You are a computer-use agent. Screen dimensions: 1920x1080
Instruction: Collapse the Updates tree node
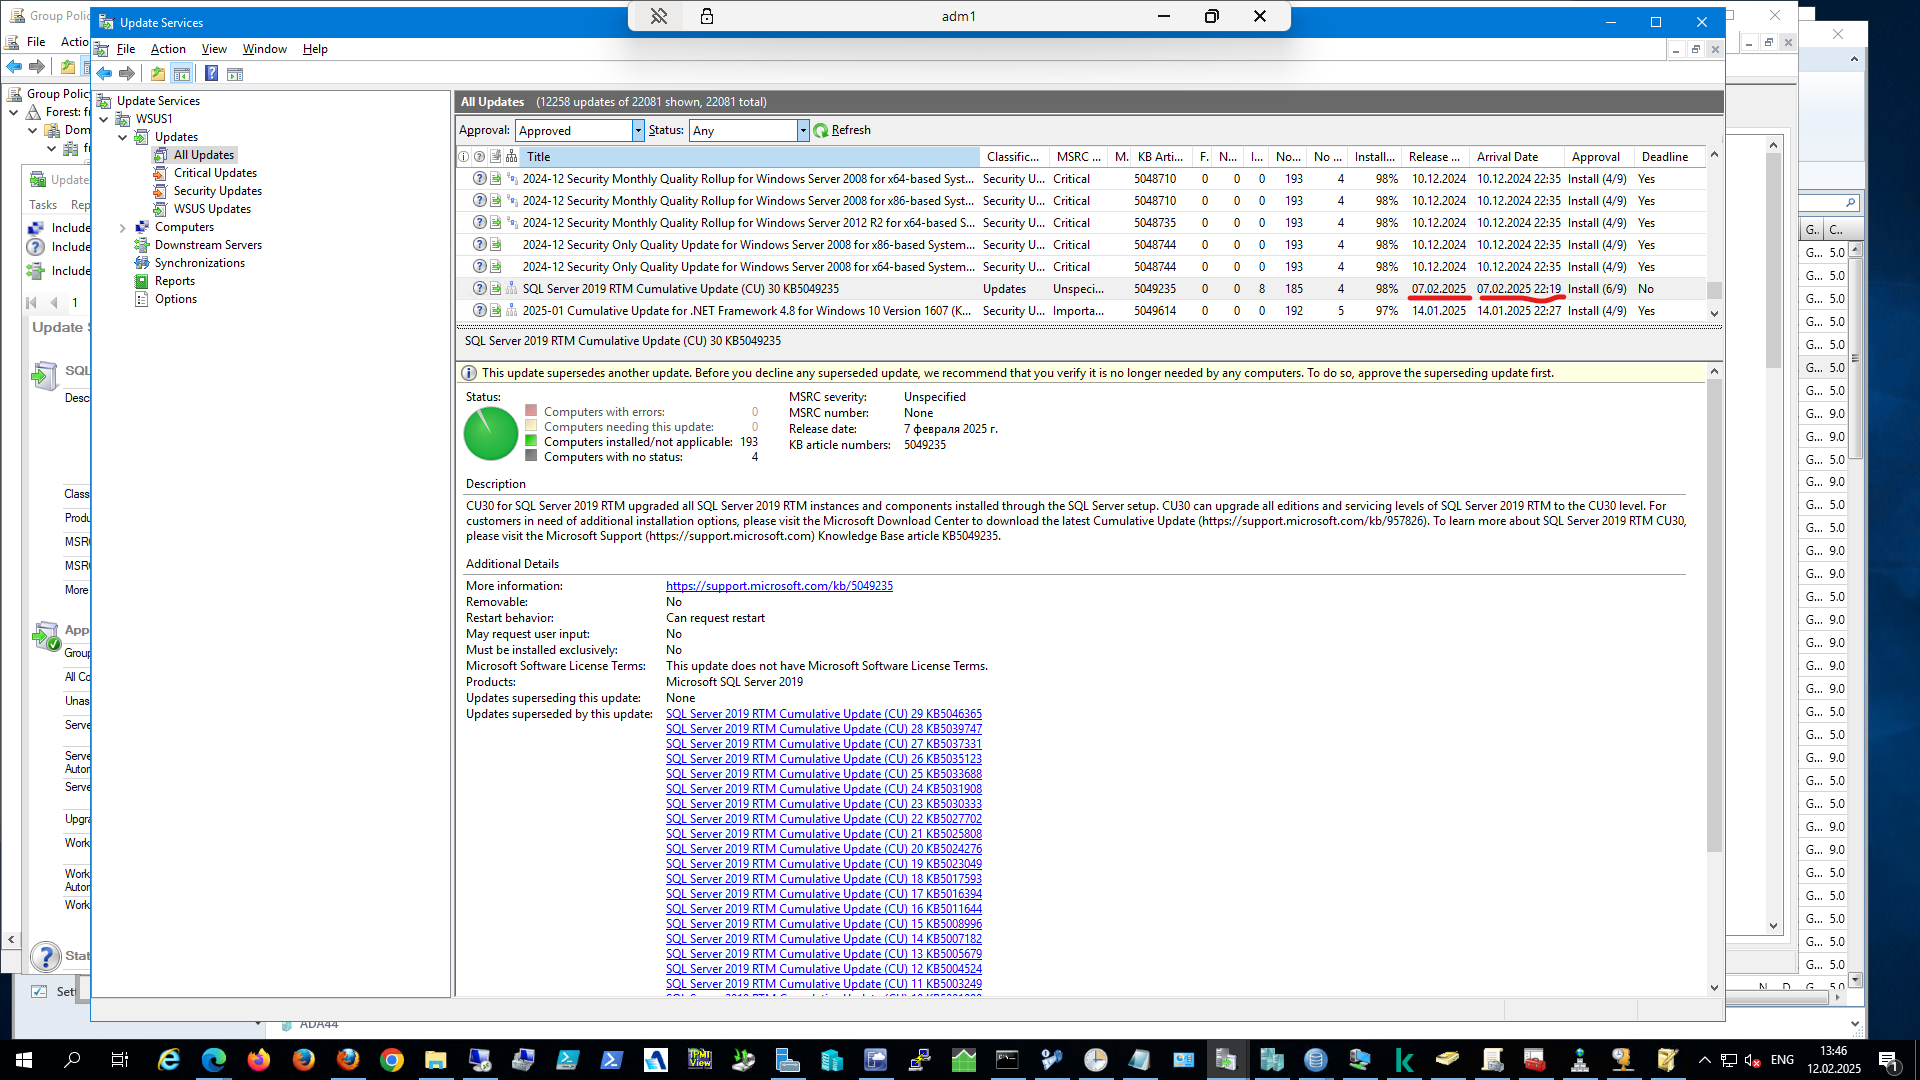[123, 137]
